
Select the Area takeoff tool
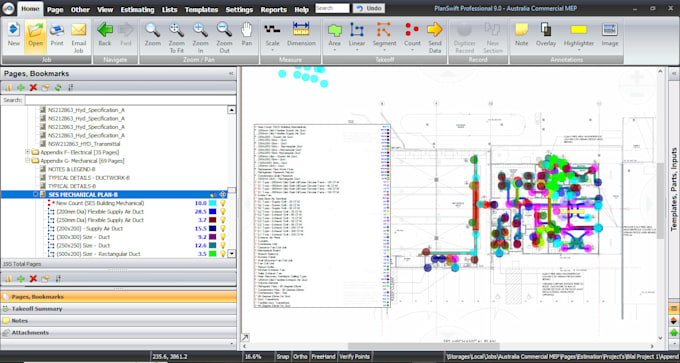pyautogui.click(x=334, y=35)
